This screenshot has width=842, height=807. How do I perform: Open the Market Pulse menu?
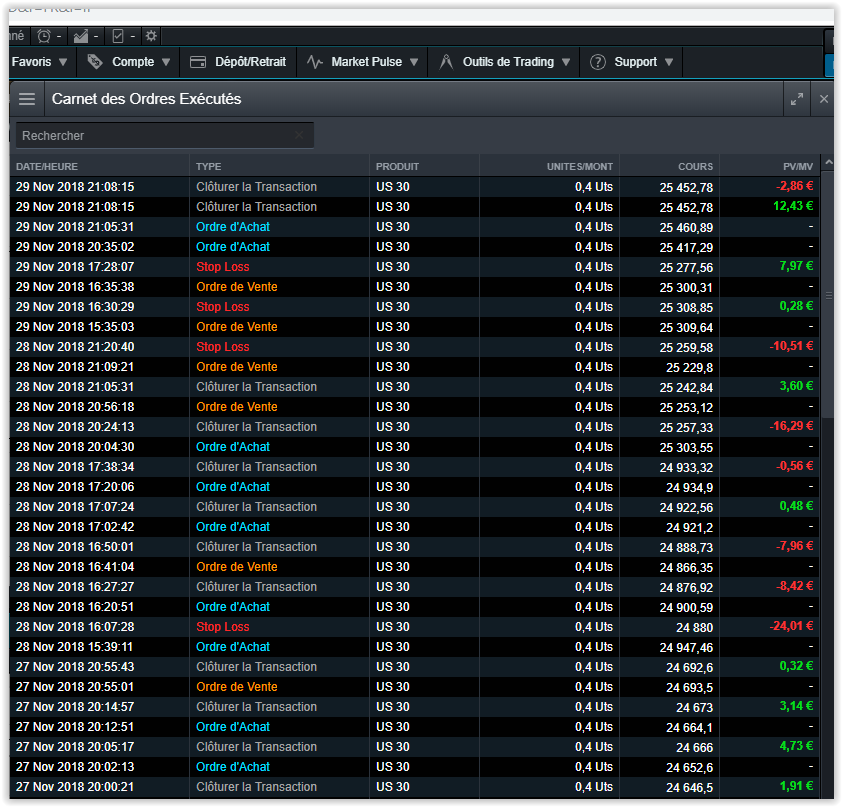tap(366, 62)
